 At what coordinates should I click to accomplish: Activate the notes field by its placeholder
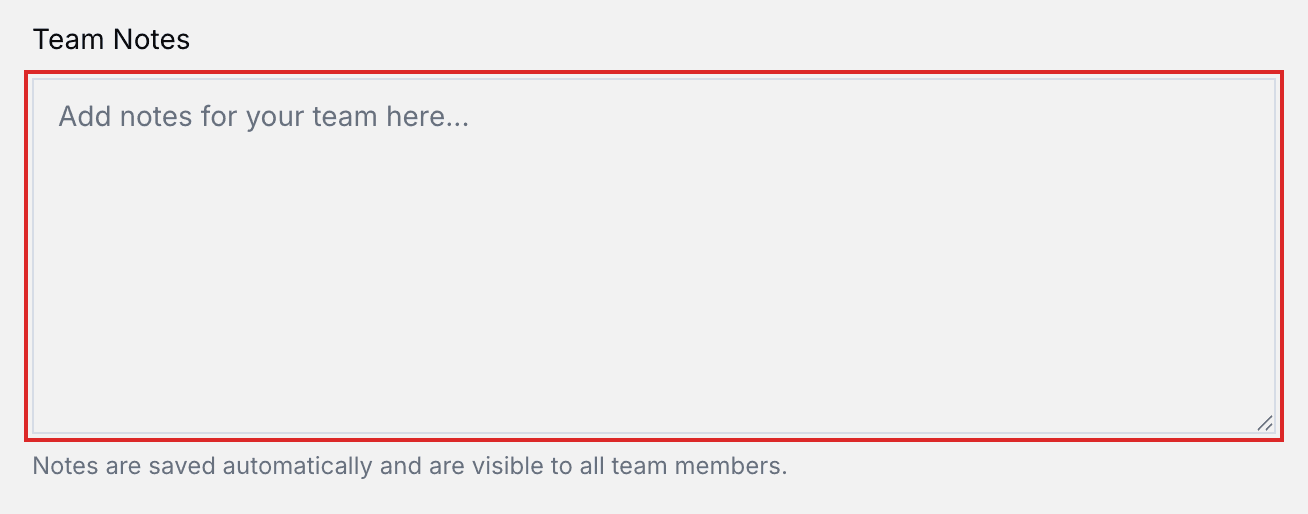(x=263, y=117)
